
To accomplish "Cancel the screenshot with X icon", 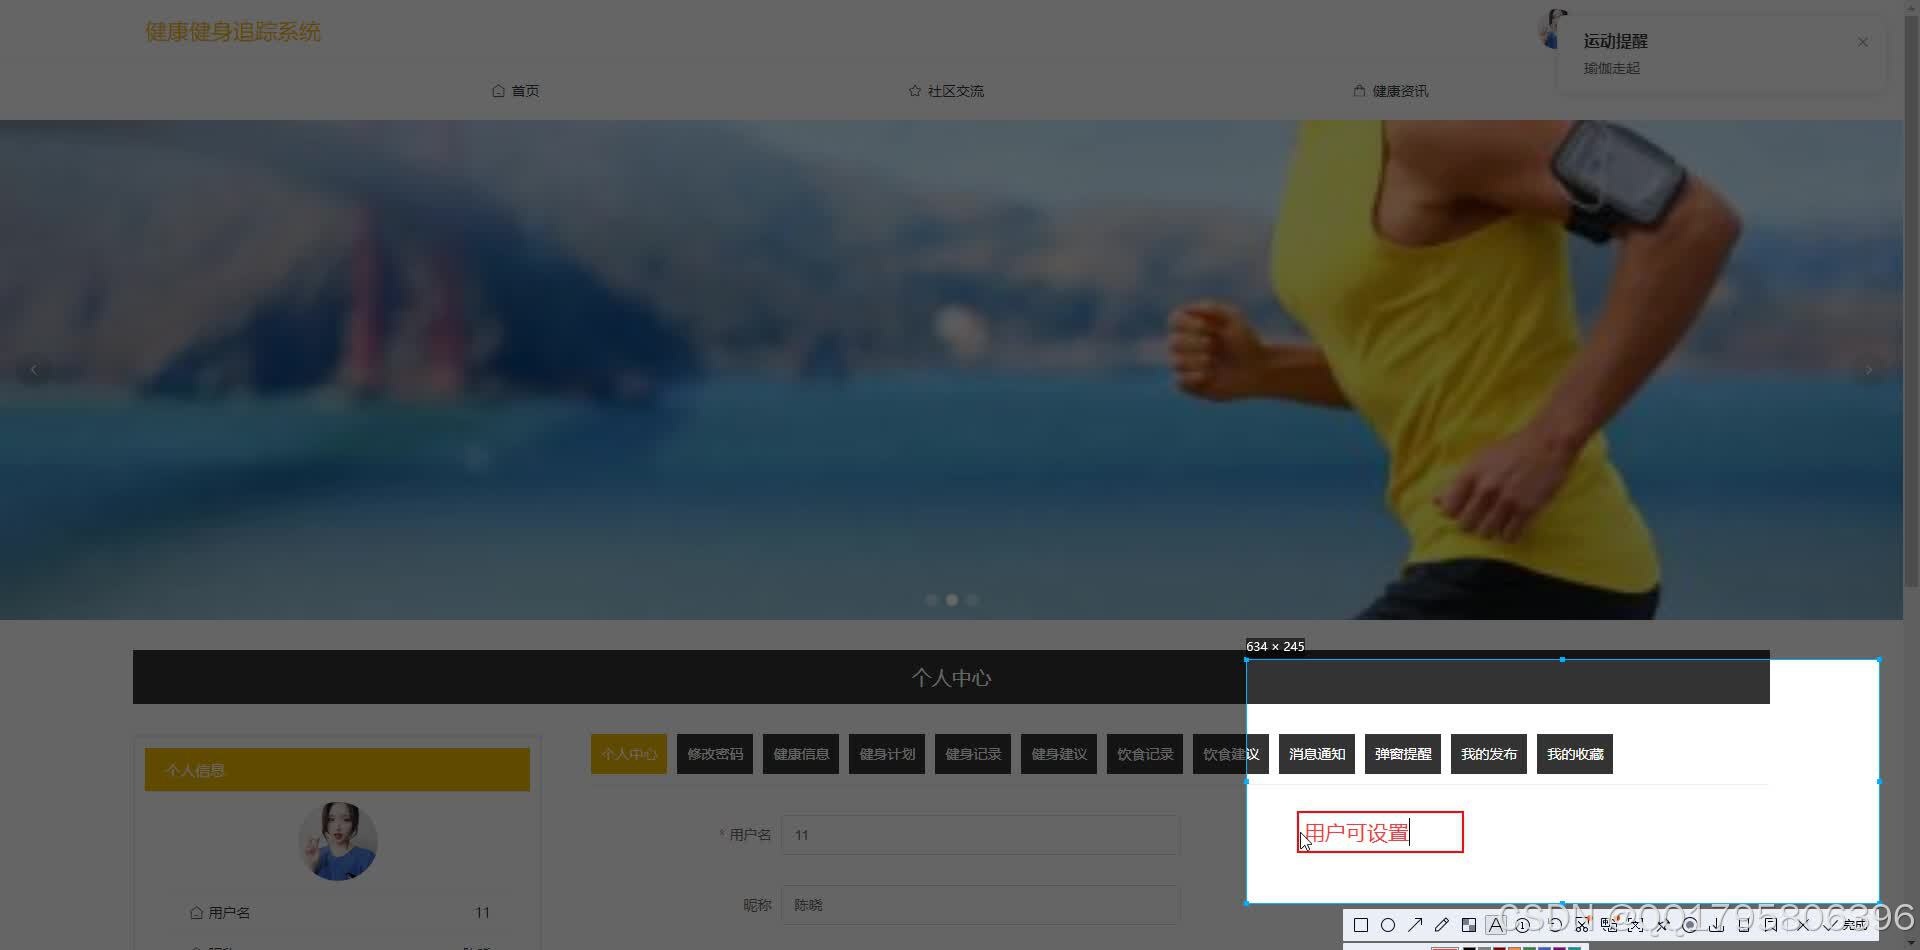I will [1803, 925].
